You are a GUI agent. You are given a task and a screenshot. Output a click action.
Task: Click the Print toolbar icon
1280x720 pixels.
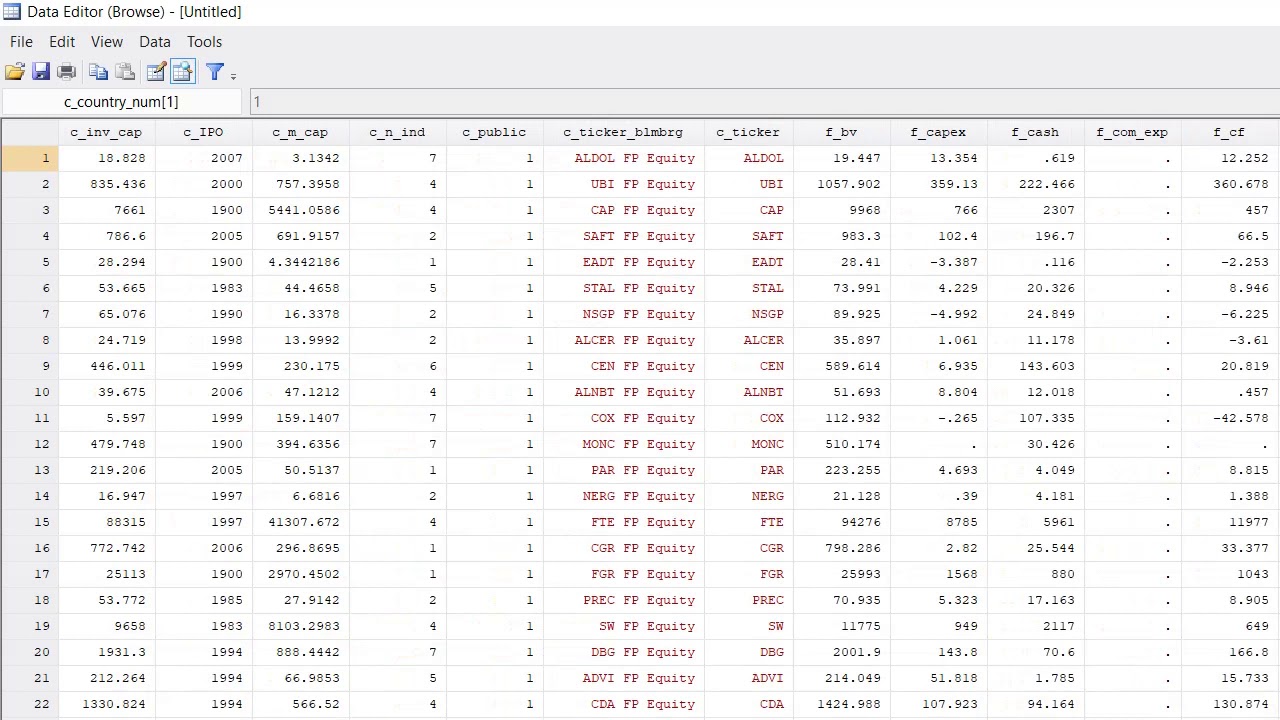pos(67,71)
